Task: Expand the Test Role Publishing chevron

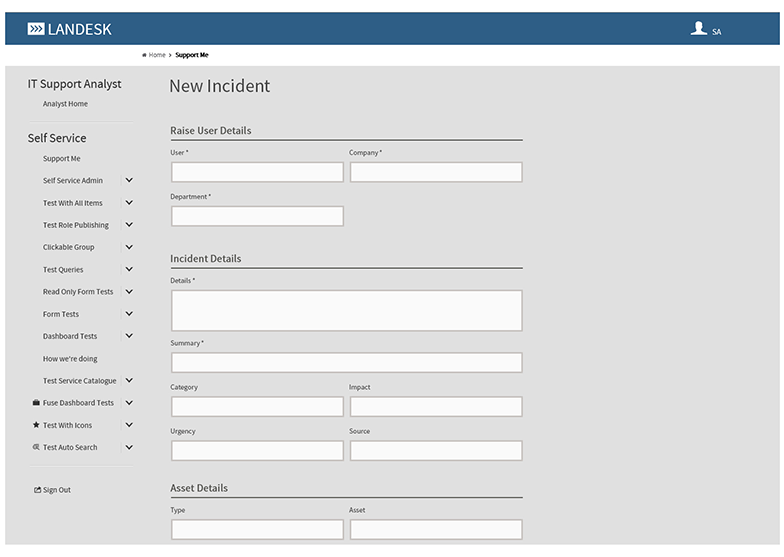Action: pos(129,225)
